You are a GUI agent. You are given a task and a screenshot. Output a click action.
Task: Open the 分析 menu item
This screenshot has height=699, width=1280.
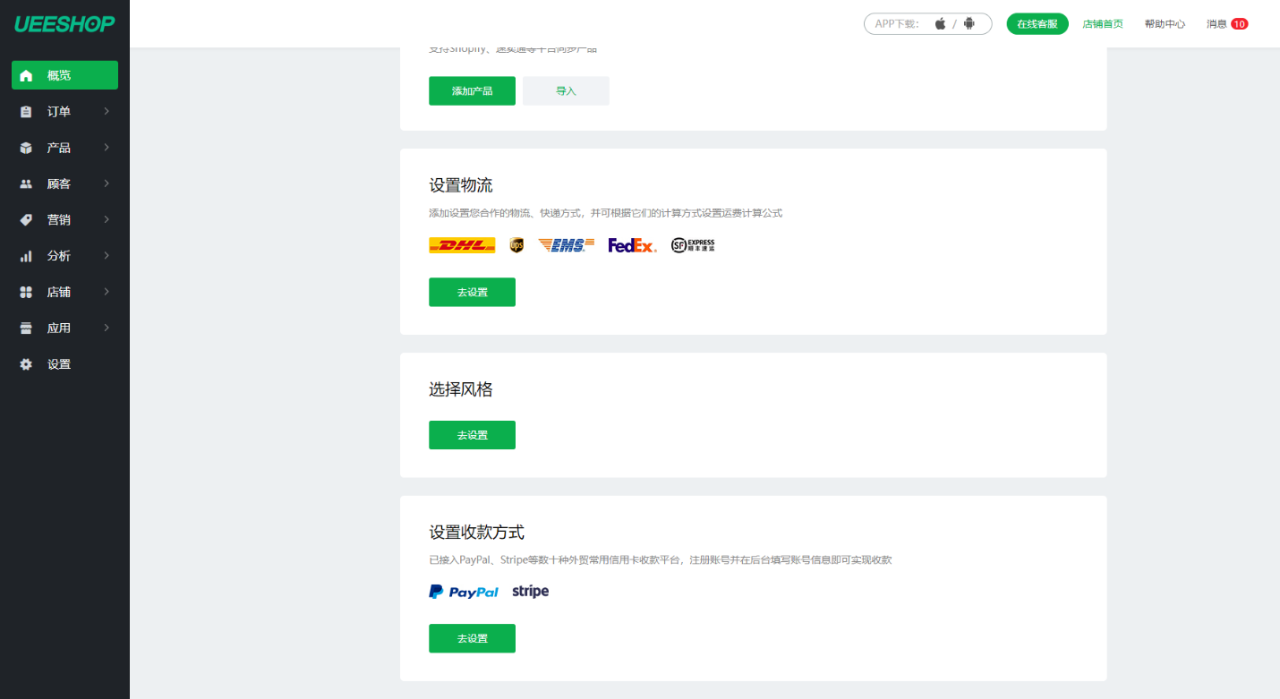pos(65,256)
